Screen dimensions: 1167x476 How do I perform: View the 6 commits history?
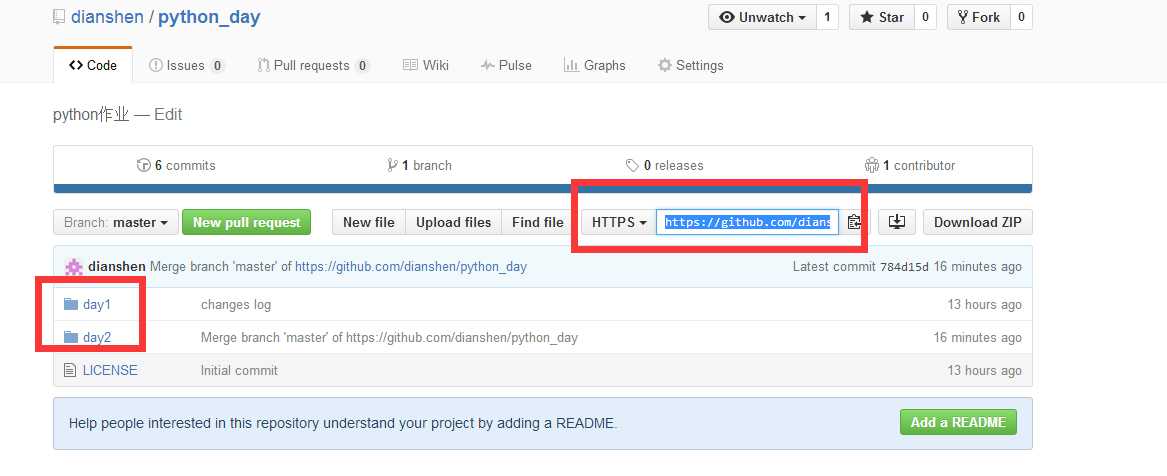tap(176, 165)
